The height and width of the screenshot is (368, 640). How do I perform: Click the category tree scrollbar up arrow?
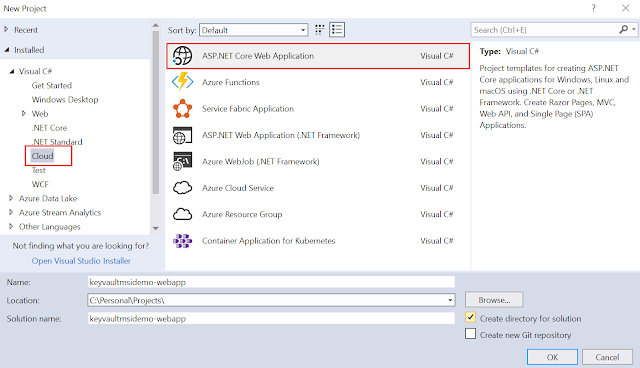tap(156, 25)
